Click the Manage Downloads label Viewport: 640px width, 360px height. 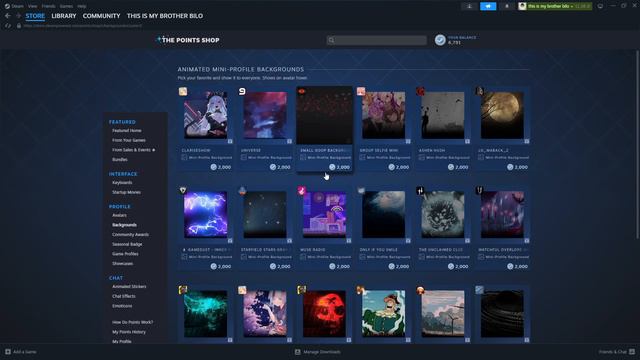pos(322,351)
